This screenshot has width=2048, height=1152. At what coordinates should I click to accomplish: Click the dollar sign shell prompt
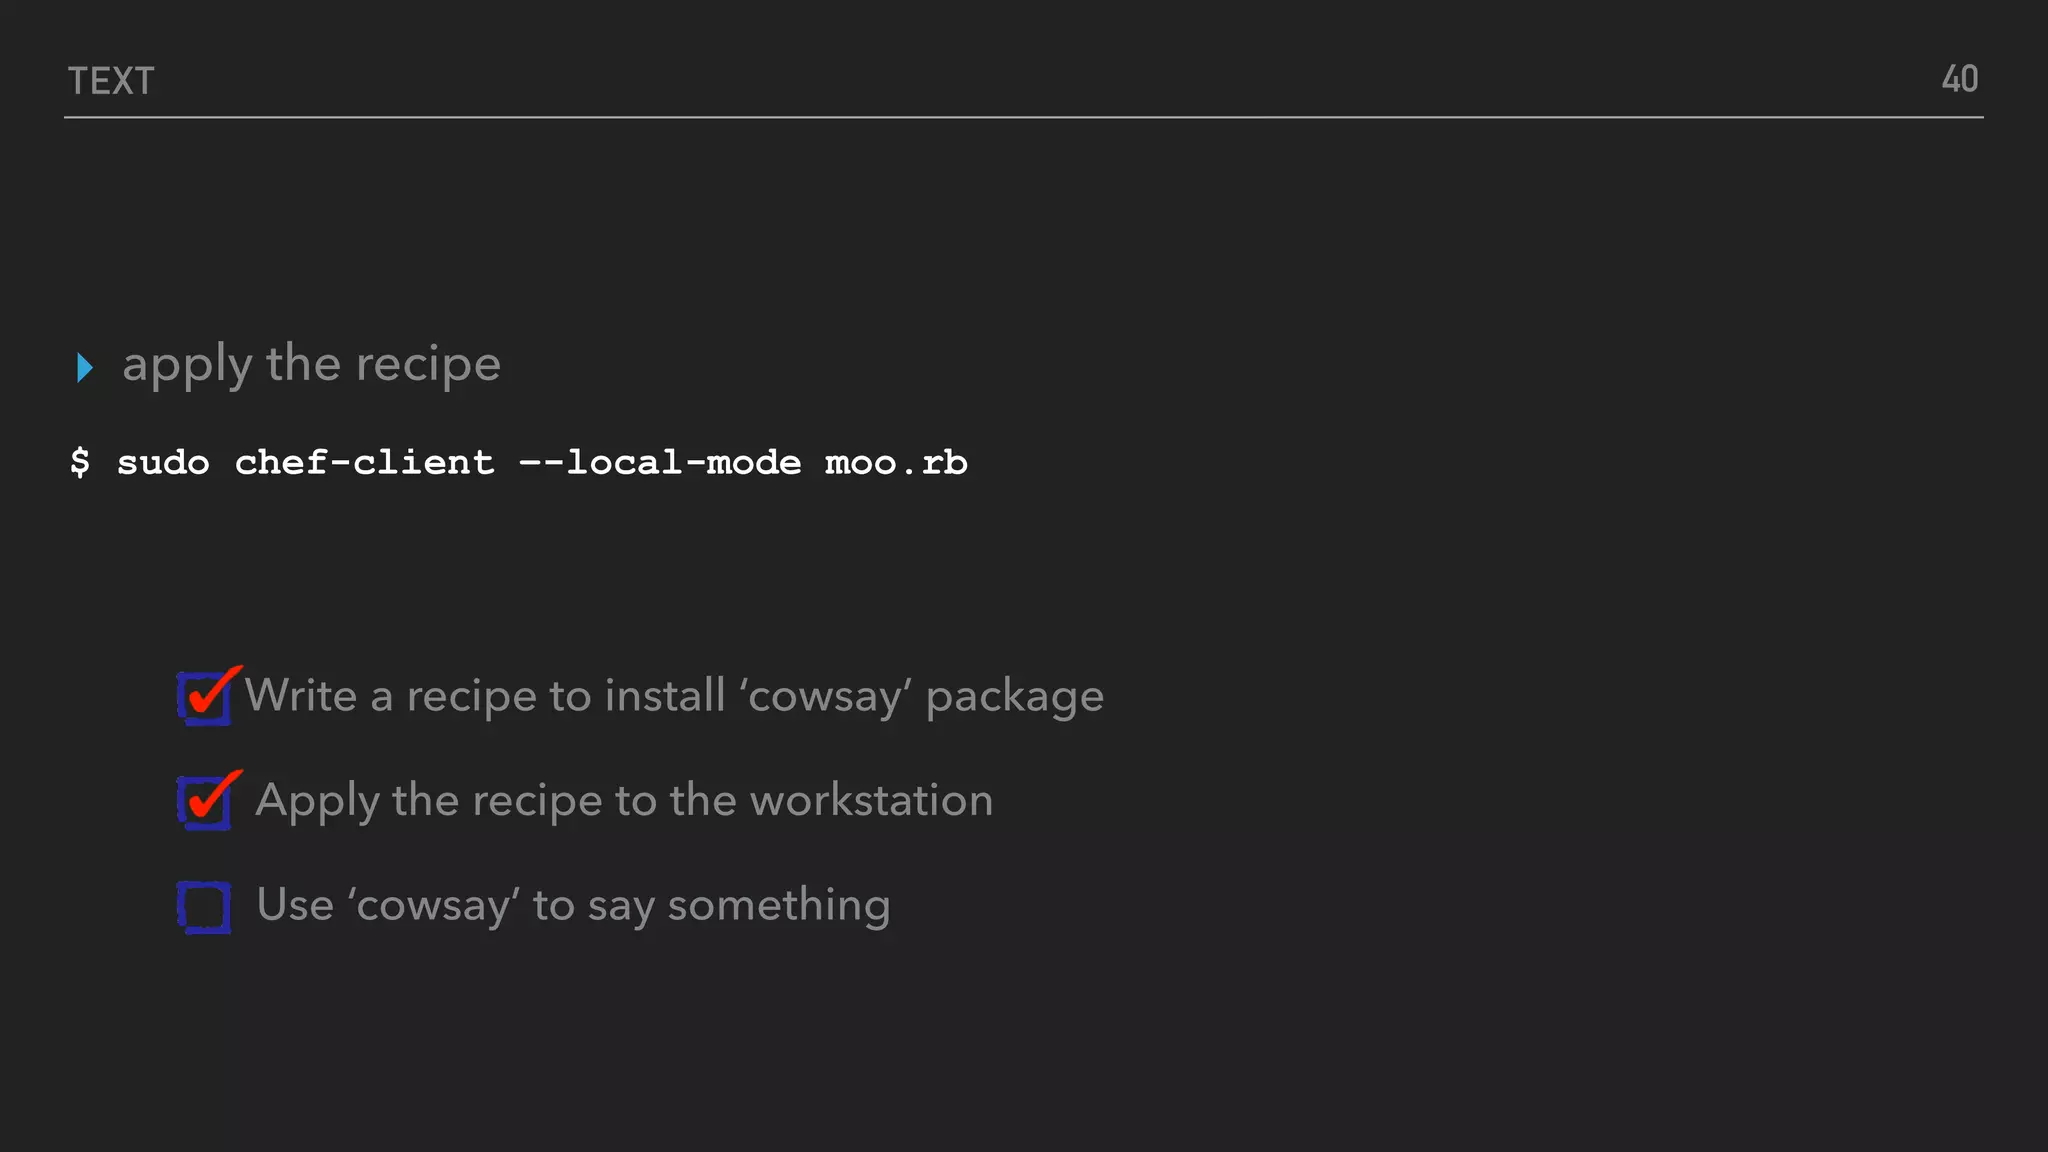[x=80, y=462]
